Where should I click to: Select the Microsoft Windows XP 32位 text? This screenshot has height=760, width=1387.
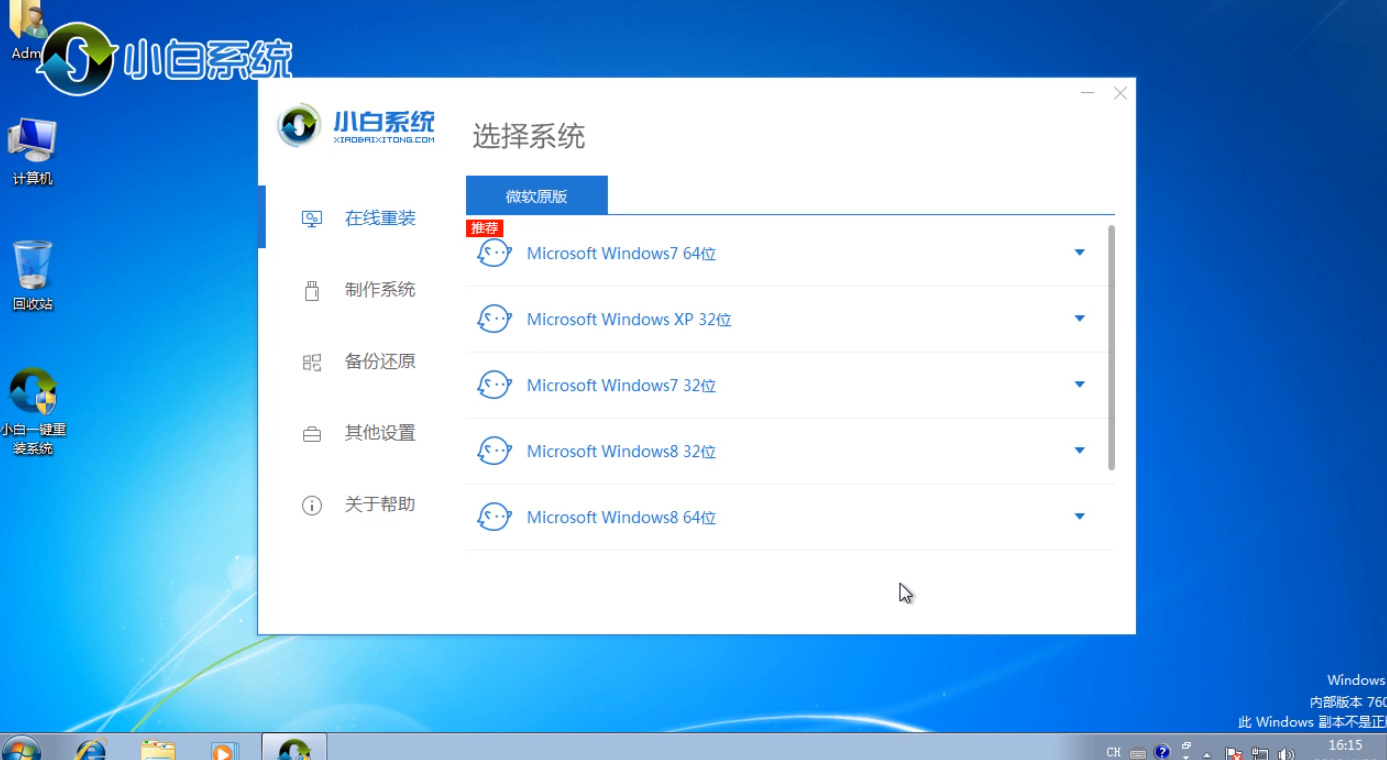tap(629, 320)
